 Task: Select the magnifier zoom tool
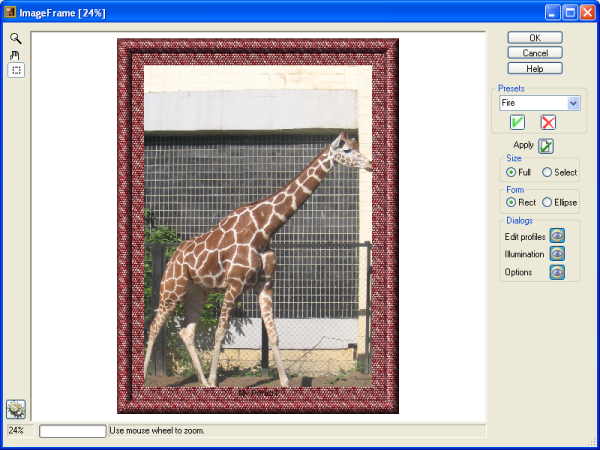click(16, 39)
